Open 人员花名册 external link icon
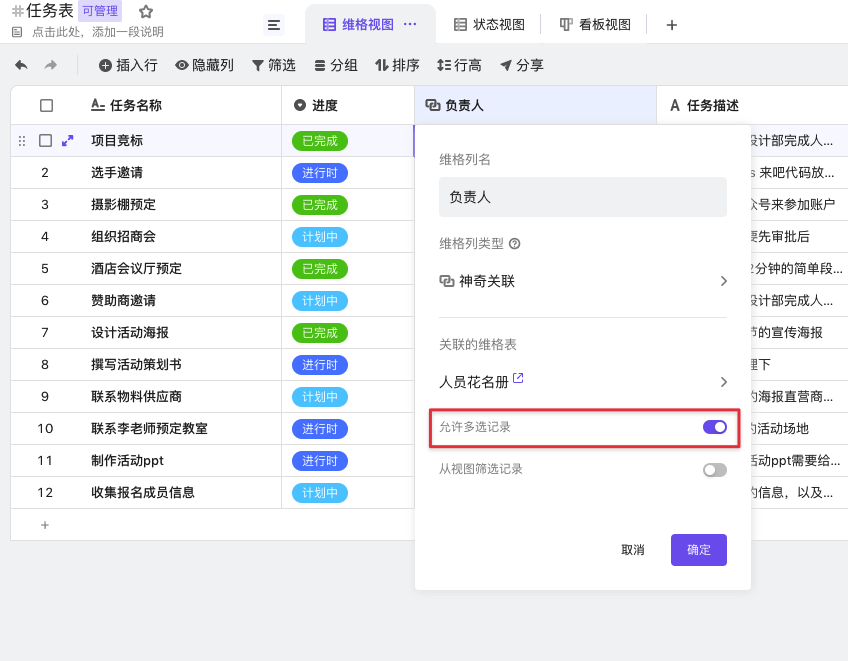This screenshot has width=848, height=661. [x=518, y=379]
